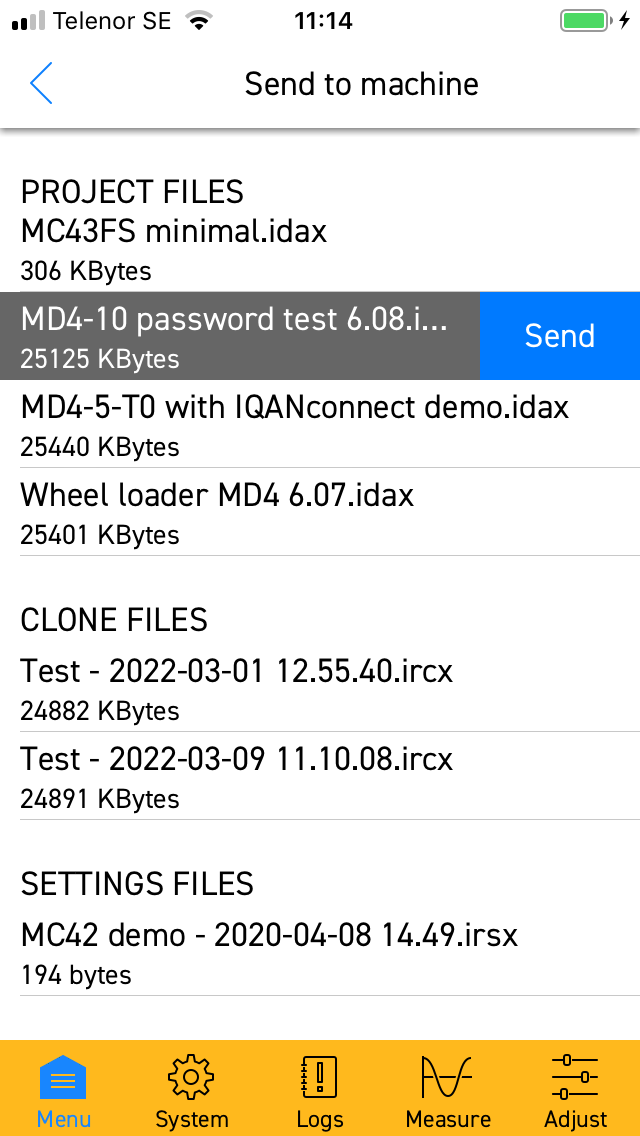Select MD4-10 password test 6.08 file

pos(240,335)
